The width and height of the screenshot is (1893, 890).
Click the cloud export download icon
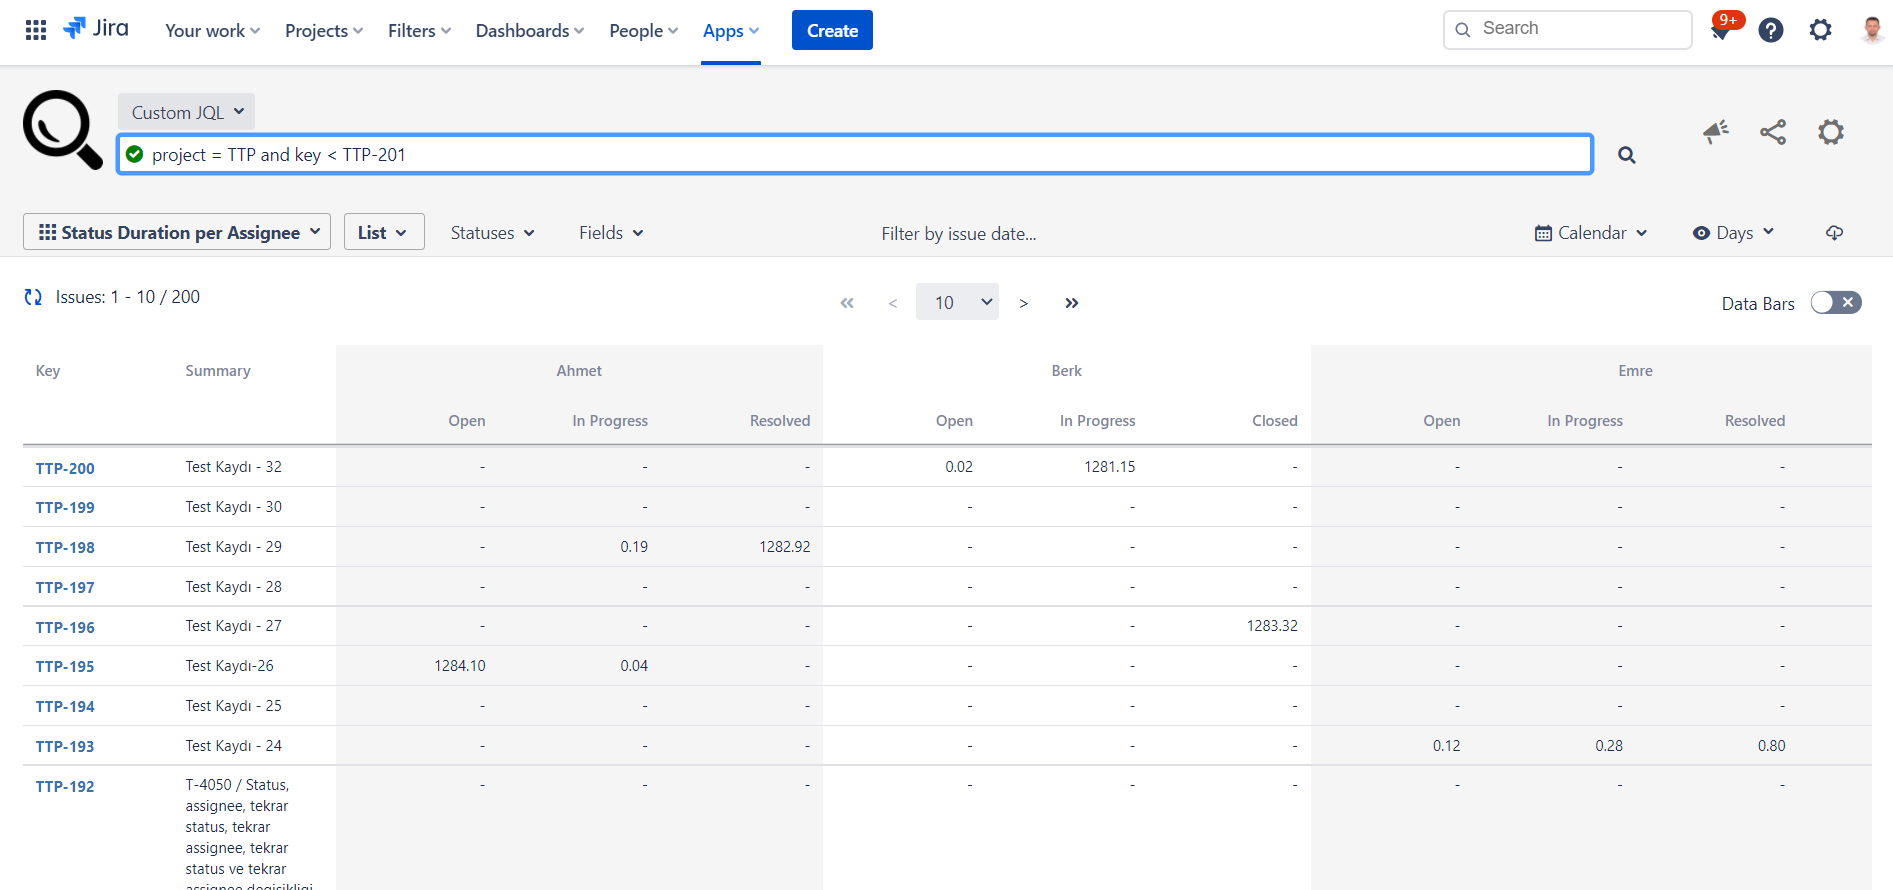coord(1834,233)
